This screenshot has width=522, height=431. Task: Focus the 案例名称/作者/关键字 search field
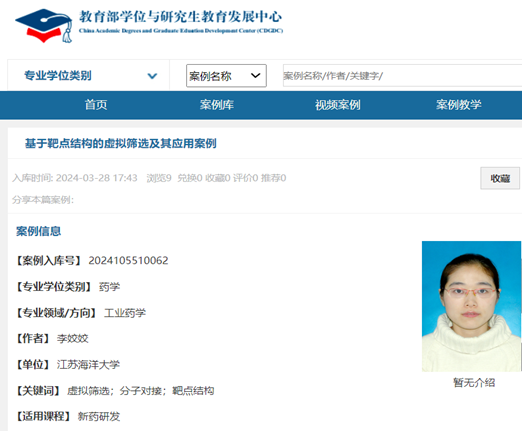coord(402,76)
